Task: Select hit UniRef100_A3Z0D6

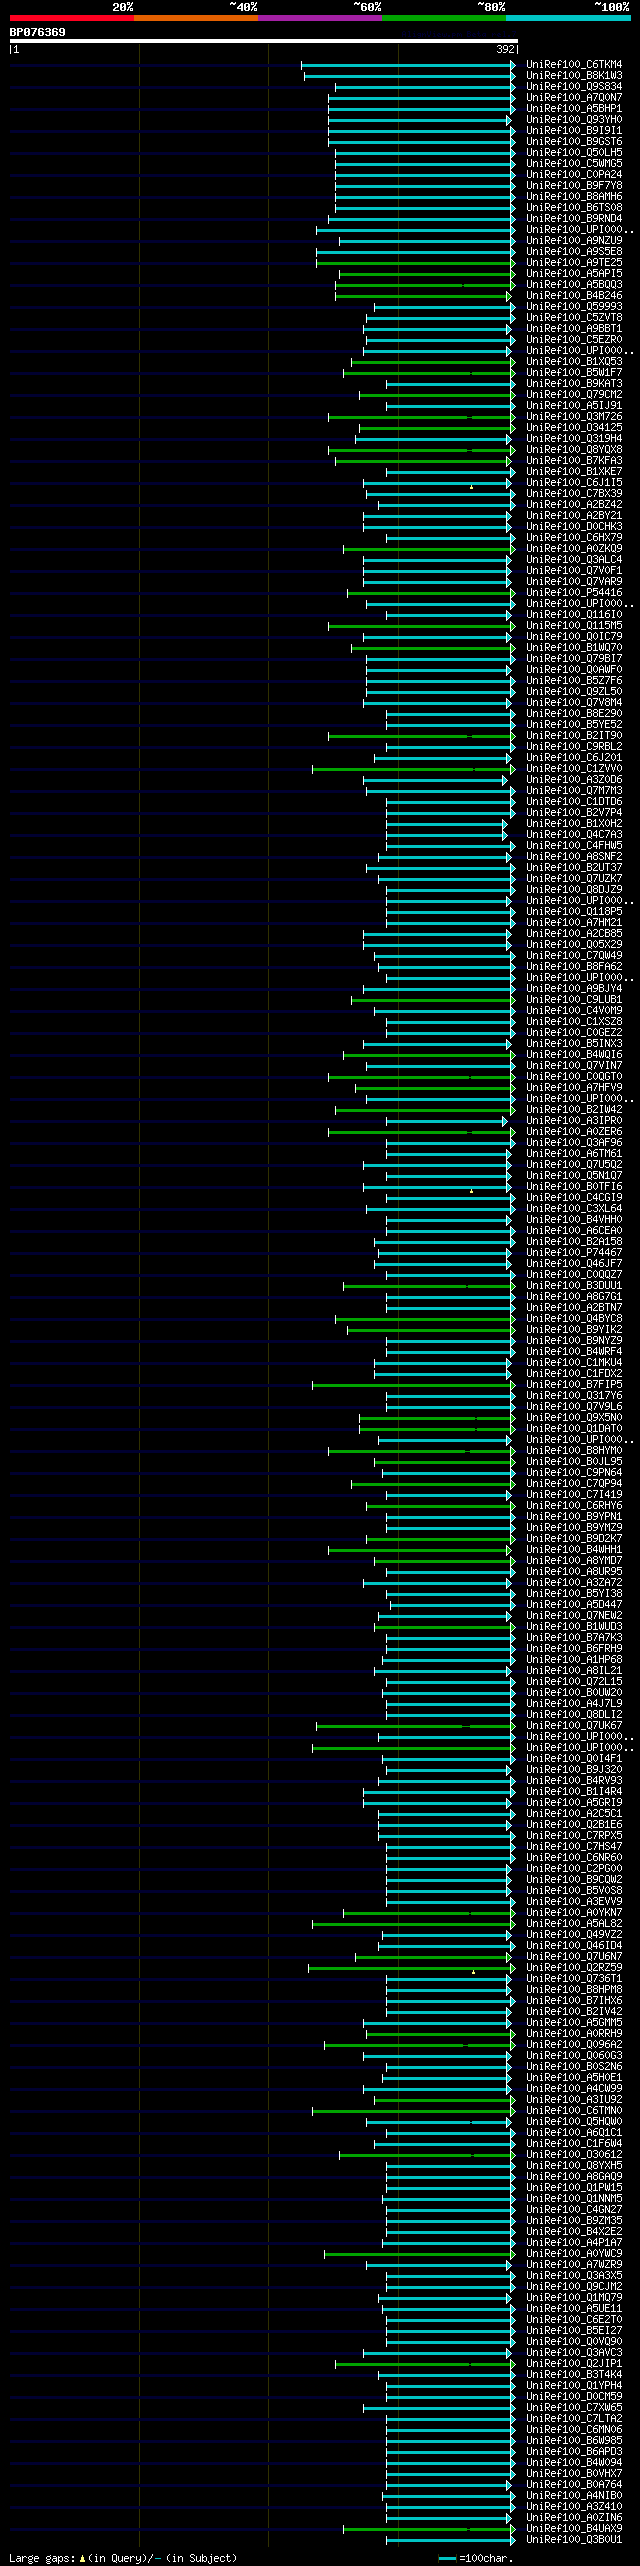Action: tap(574, 780)
